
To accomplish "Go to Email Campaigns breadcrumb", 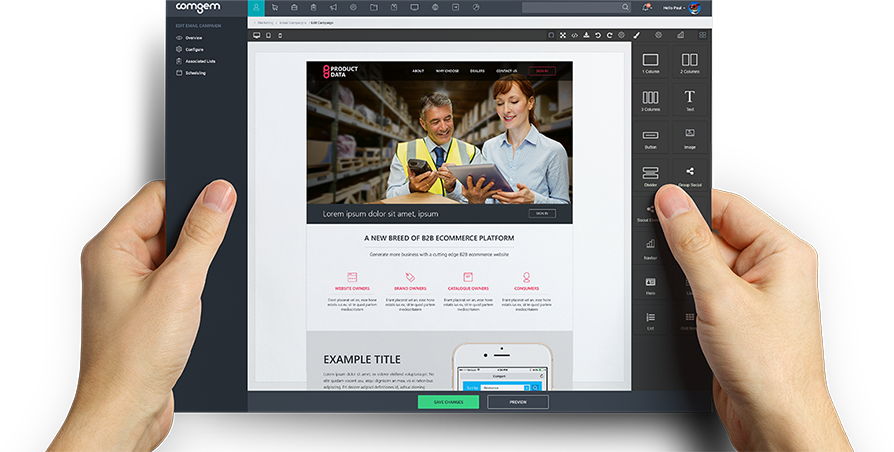I will [x=292, y=23].
